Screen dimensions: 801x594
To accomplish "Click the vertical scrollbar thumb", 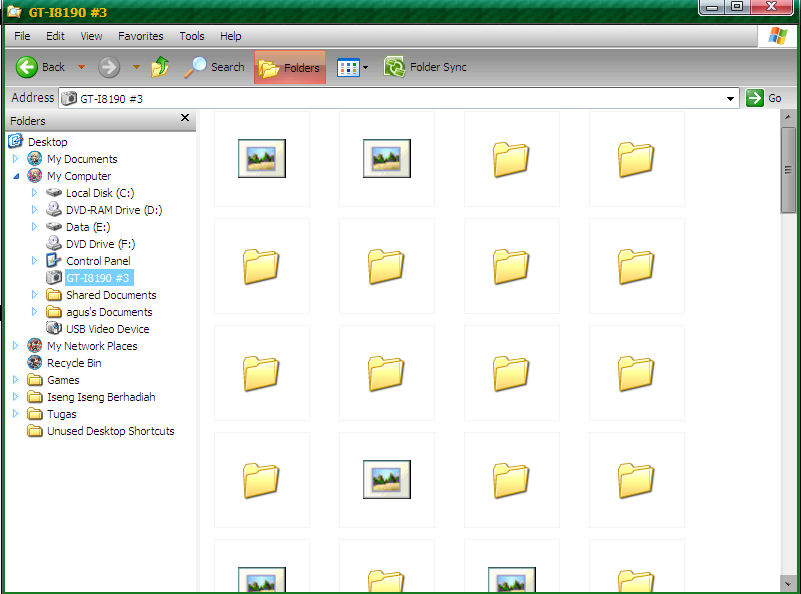I will [788, 170].
